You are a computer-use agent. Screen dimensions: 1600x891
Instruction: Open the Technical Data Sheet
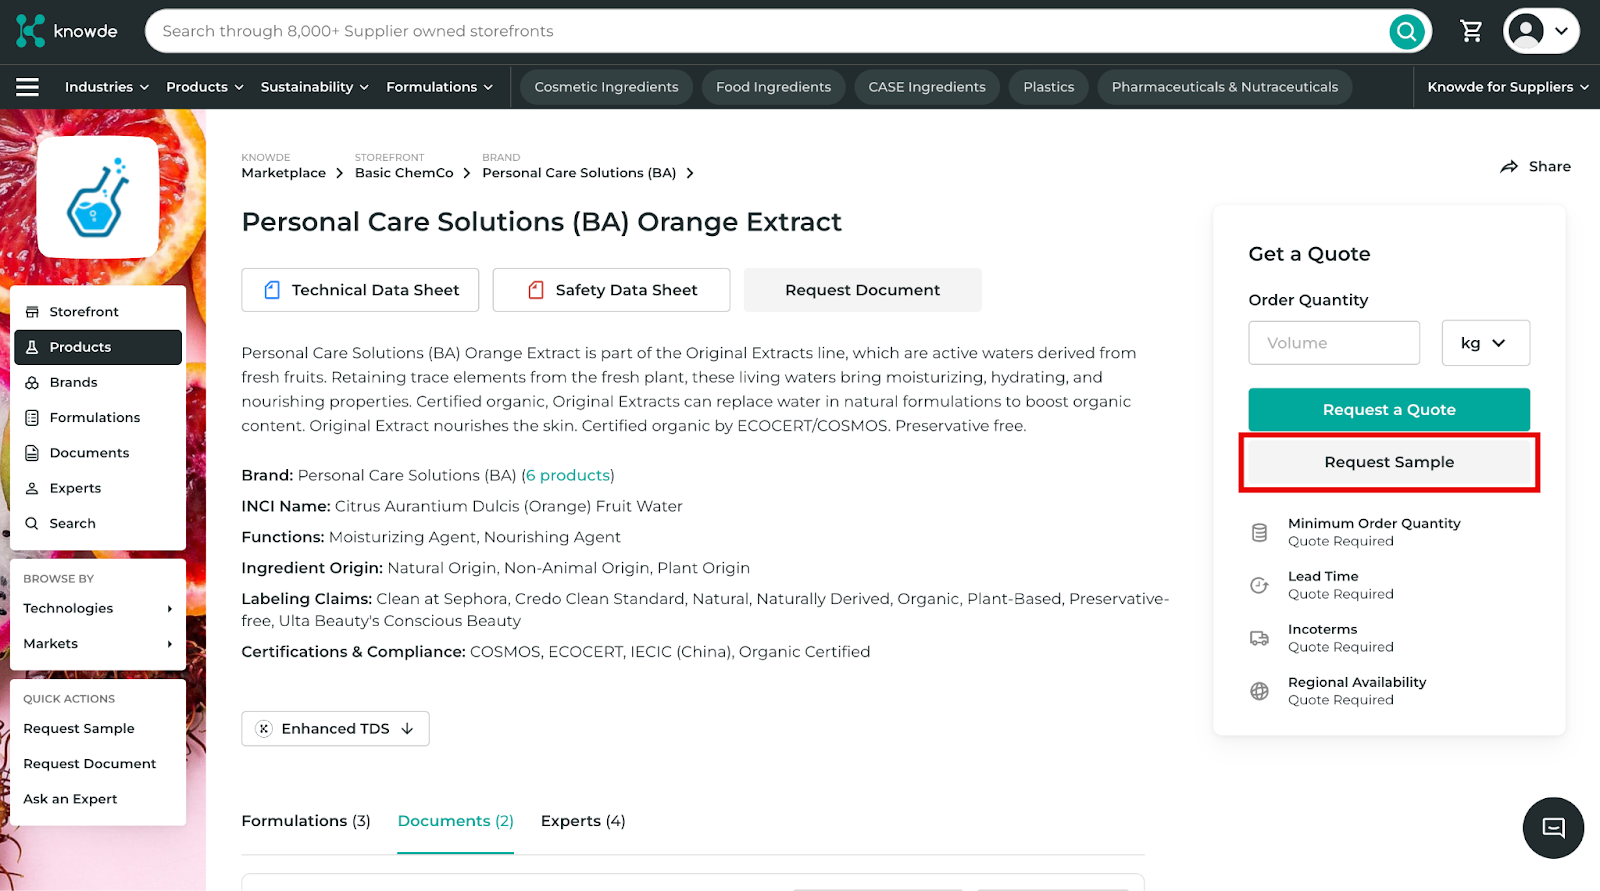point(360,290)
